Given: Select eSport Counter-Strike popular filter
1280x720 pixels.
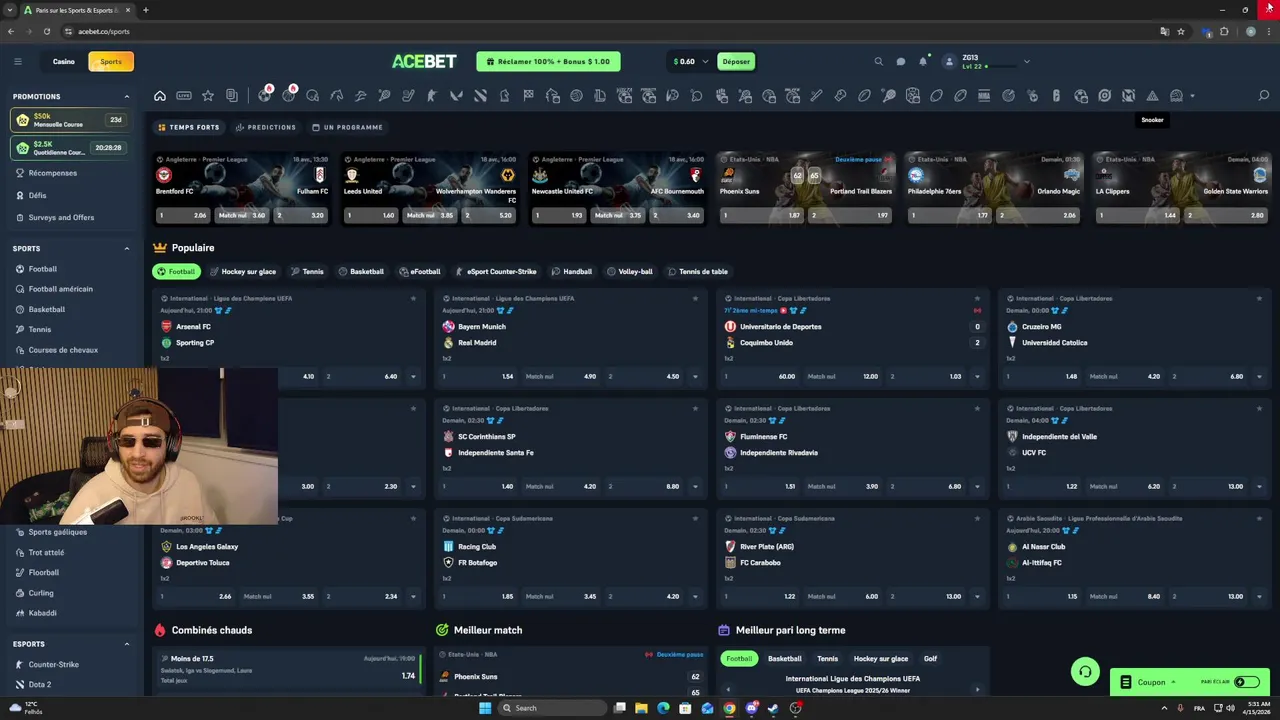Looking at the screenshot, I should click(x=496, y=271).
